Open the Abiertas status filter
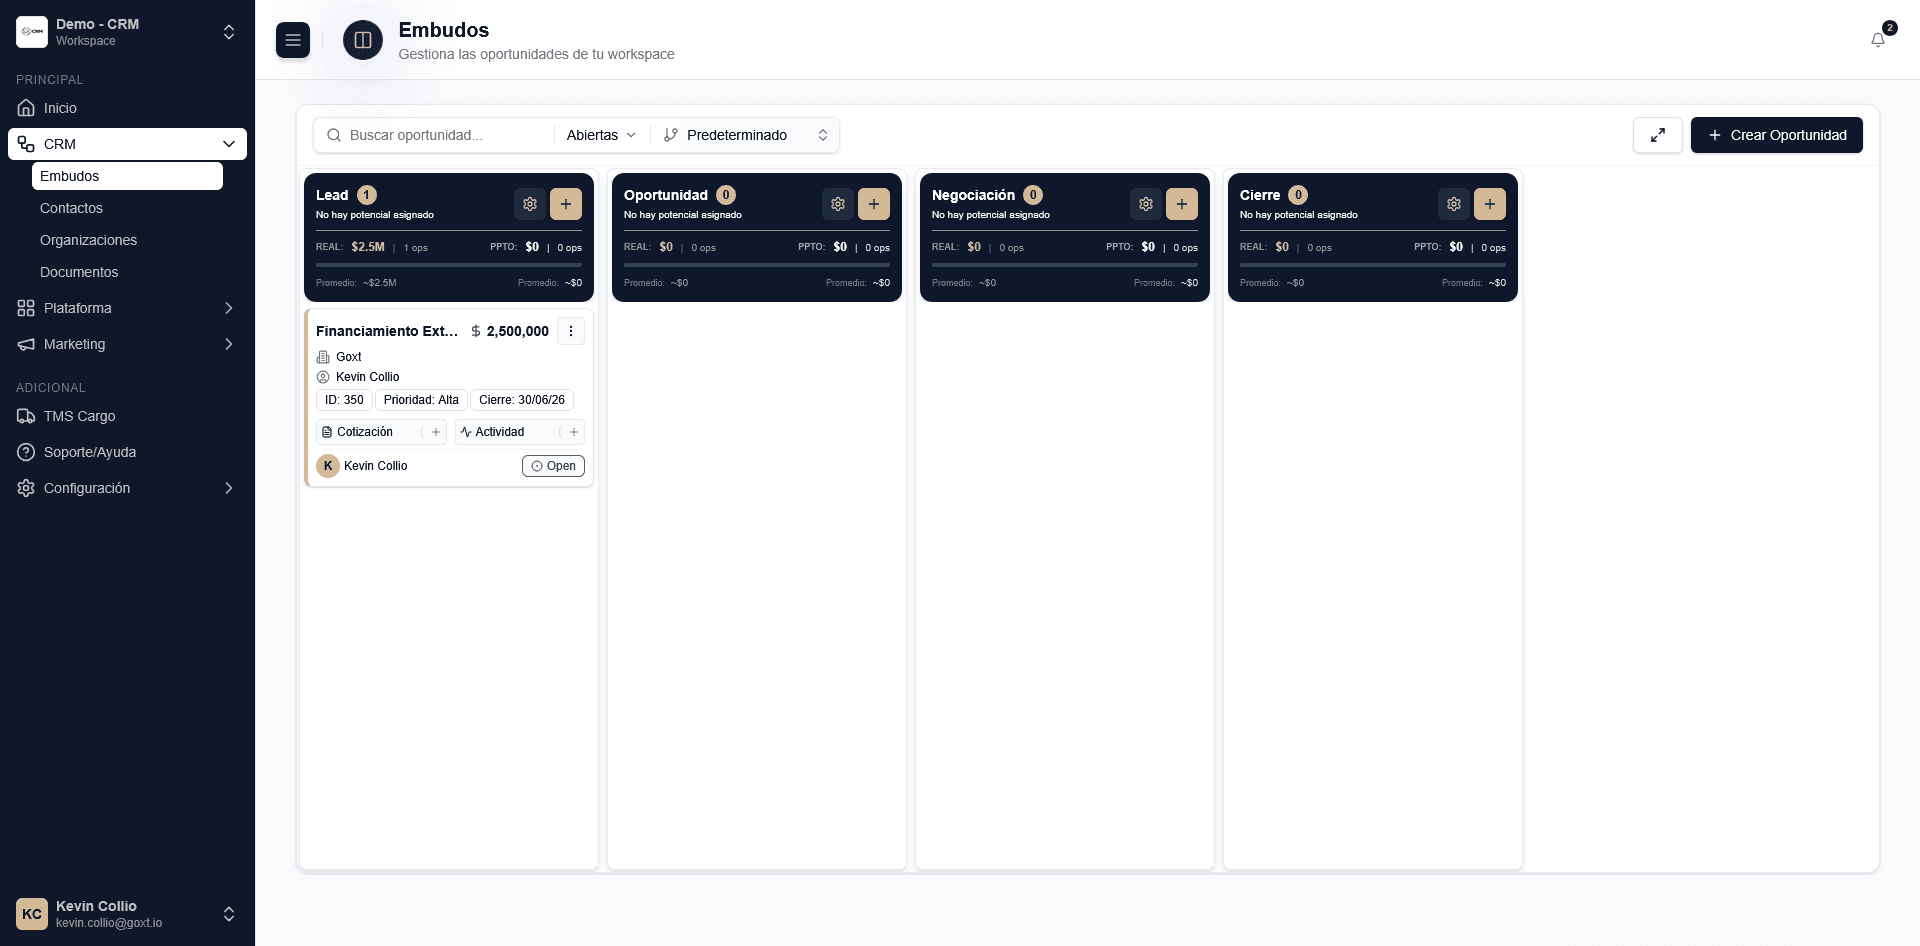Viewport: 1920px width, 946px height. tap(601, 135)
